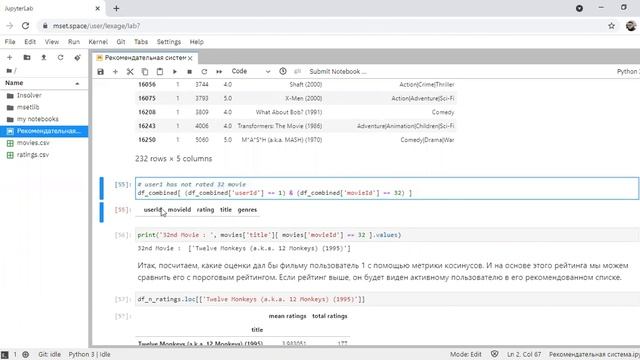The image size is (640, 360).
Task: Click trusted shield icon in status bar
Action: coord(494,354)
